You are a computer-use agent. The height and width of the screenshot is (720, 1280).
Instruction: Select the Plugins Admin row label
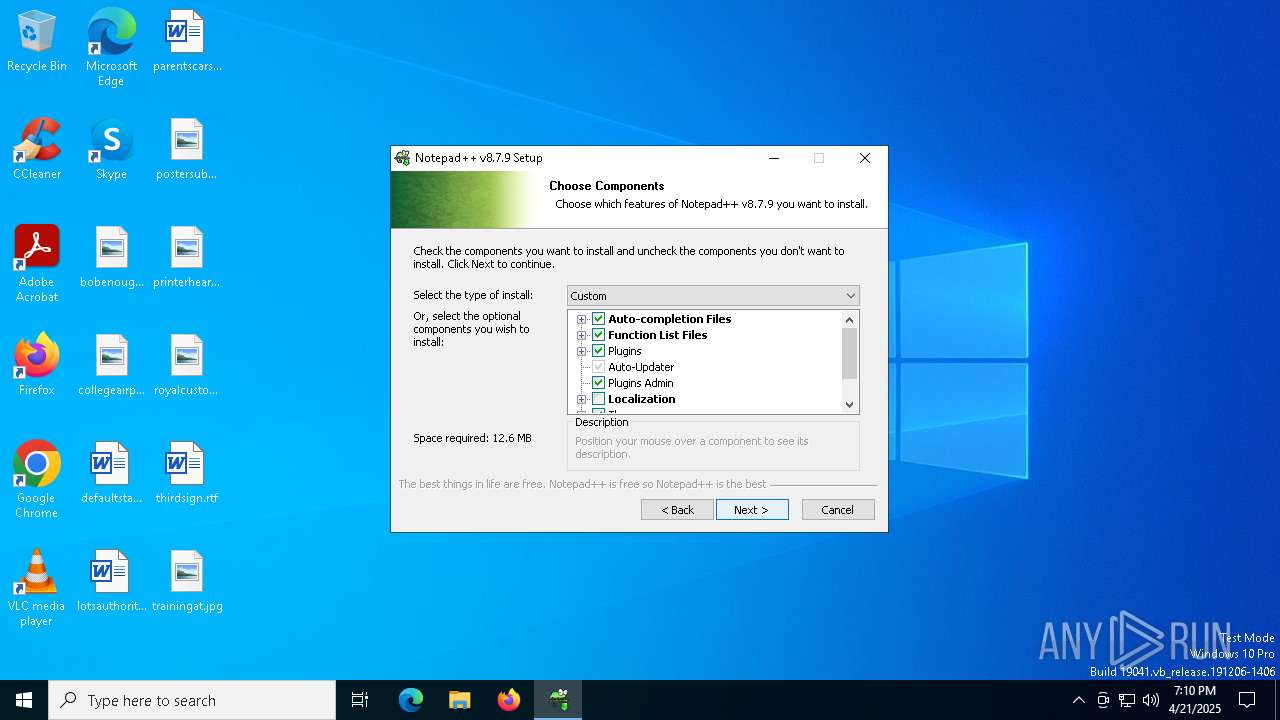[x=641, y=383]
